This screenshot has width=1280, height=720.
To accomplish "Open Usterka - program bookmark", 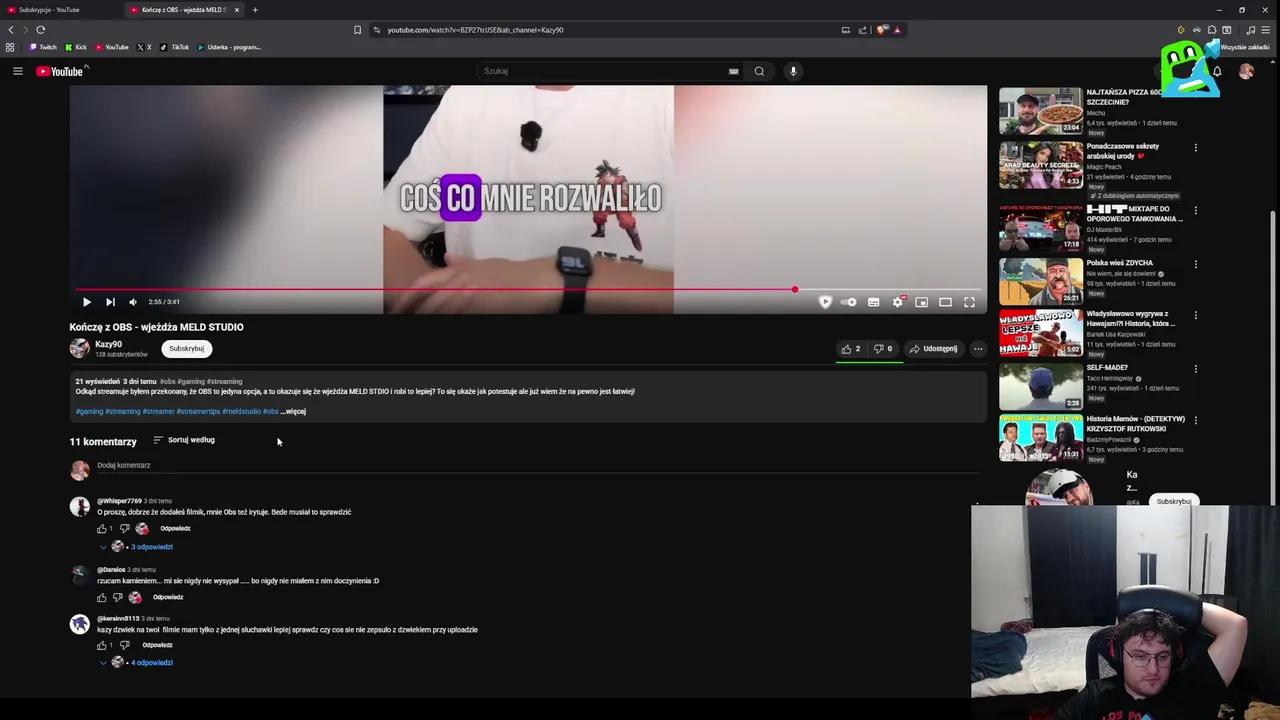I will point(229,47).
